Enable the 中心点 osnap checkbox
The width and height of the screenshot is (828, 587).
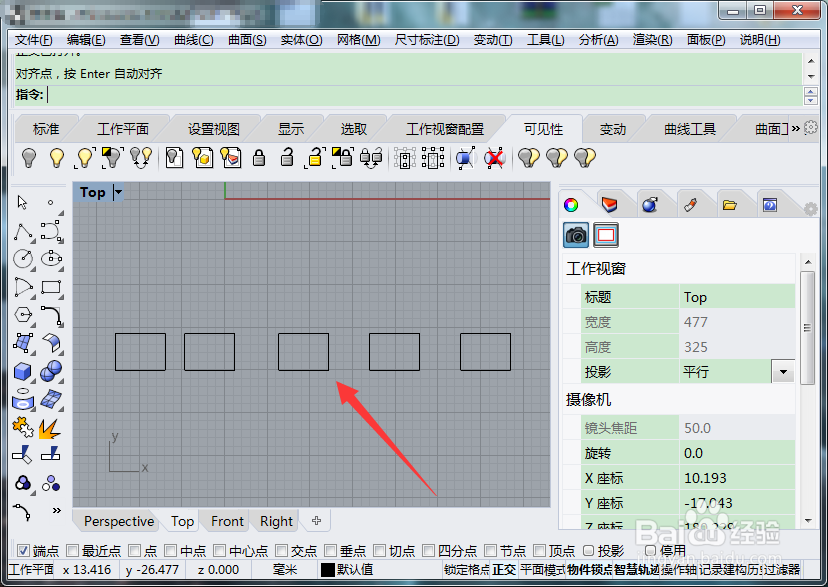pyautogui.click(x=220, y=551)
